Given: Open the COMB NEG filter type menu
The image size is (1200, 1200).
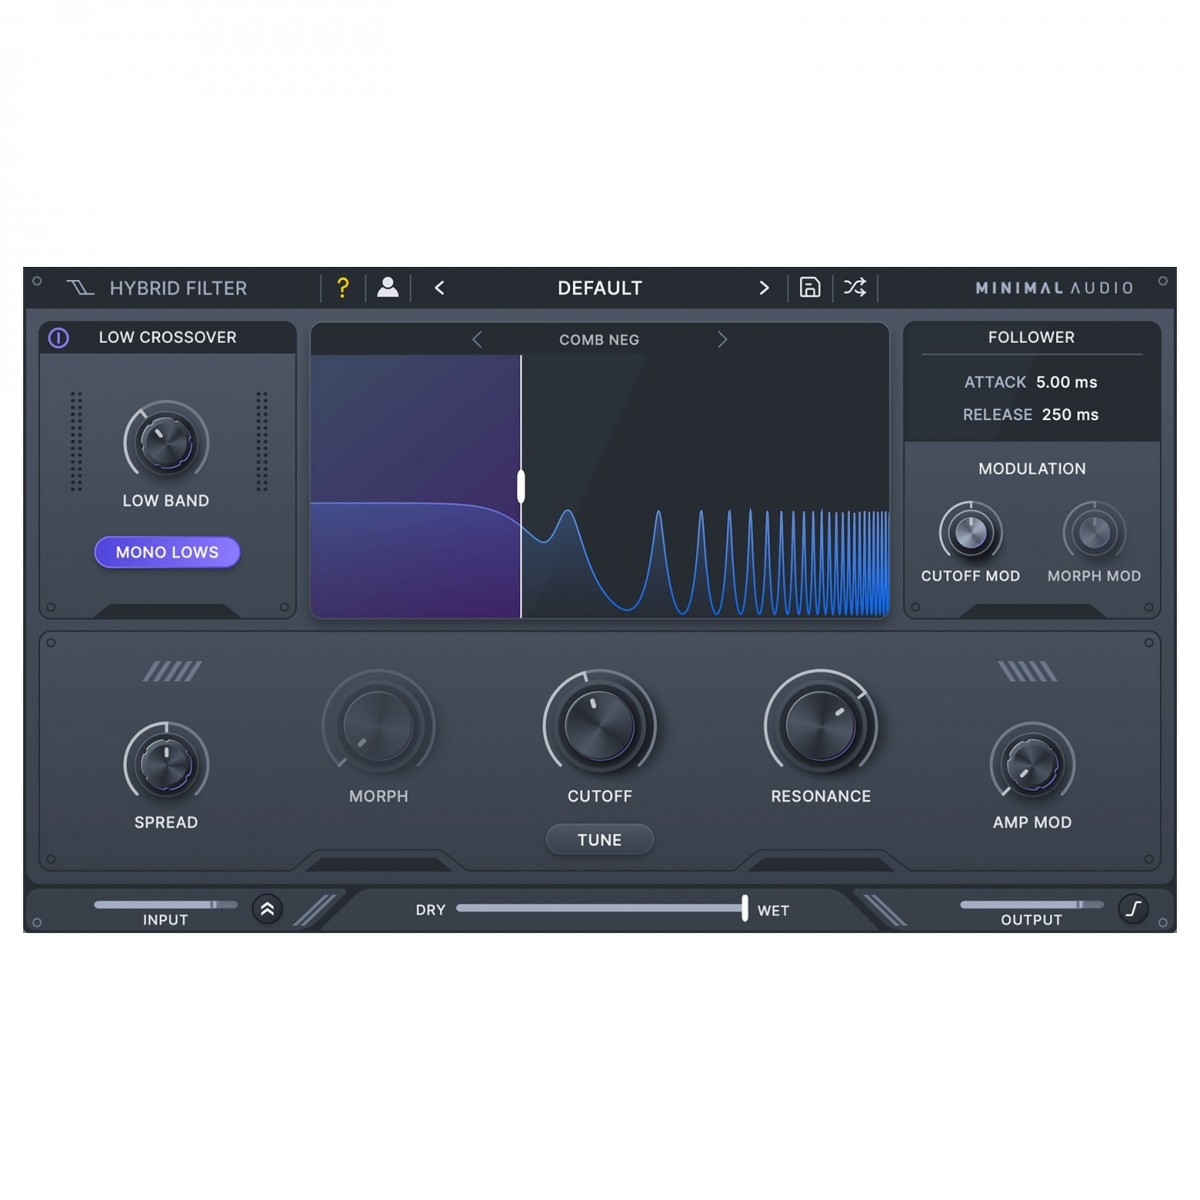Looking at the screenshot, I should (599, 340).
